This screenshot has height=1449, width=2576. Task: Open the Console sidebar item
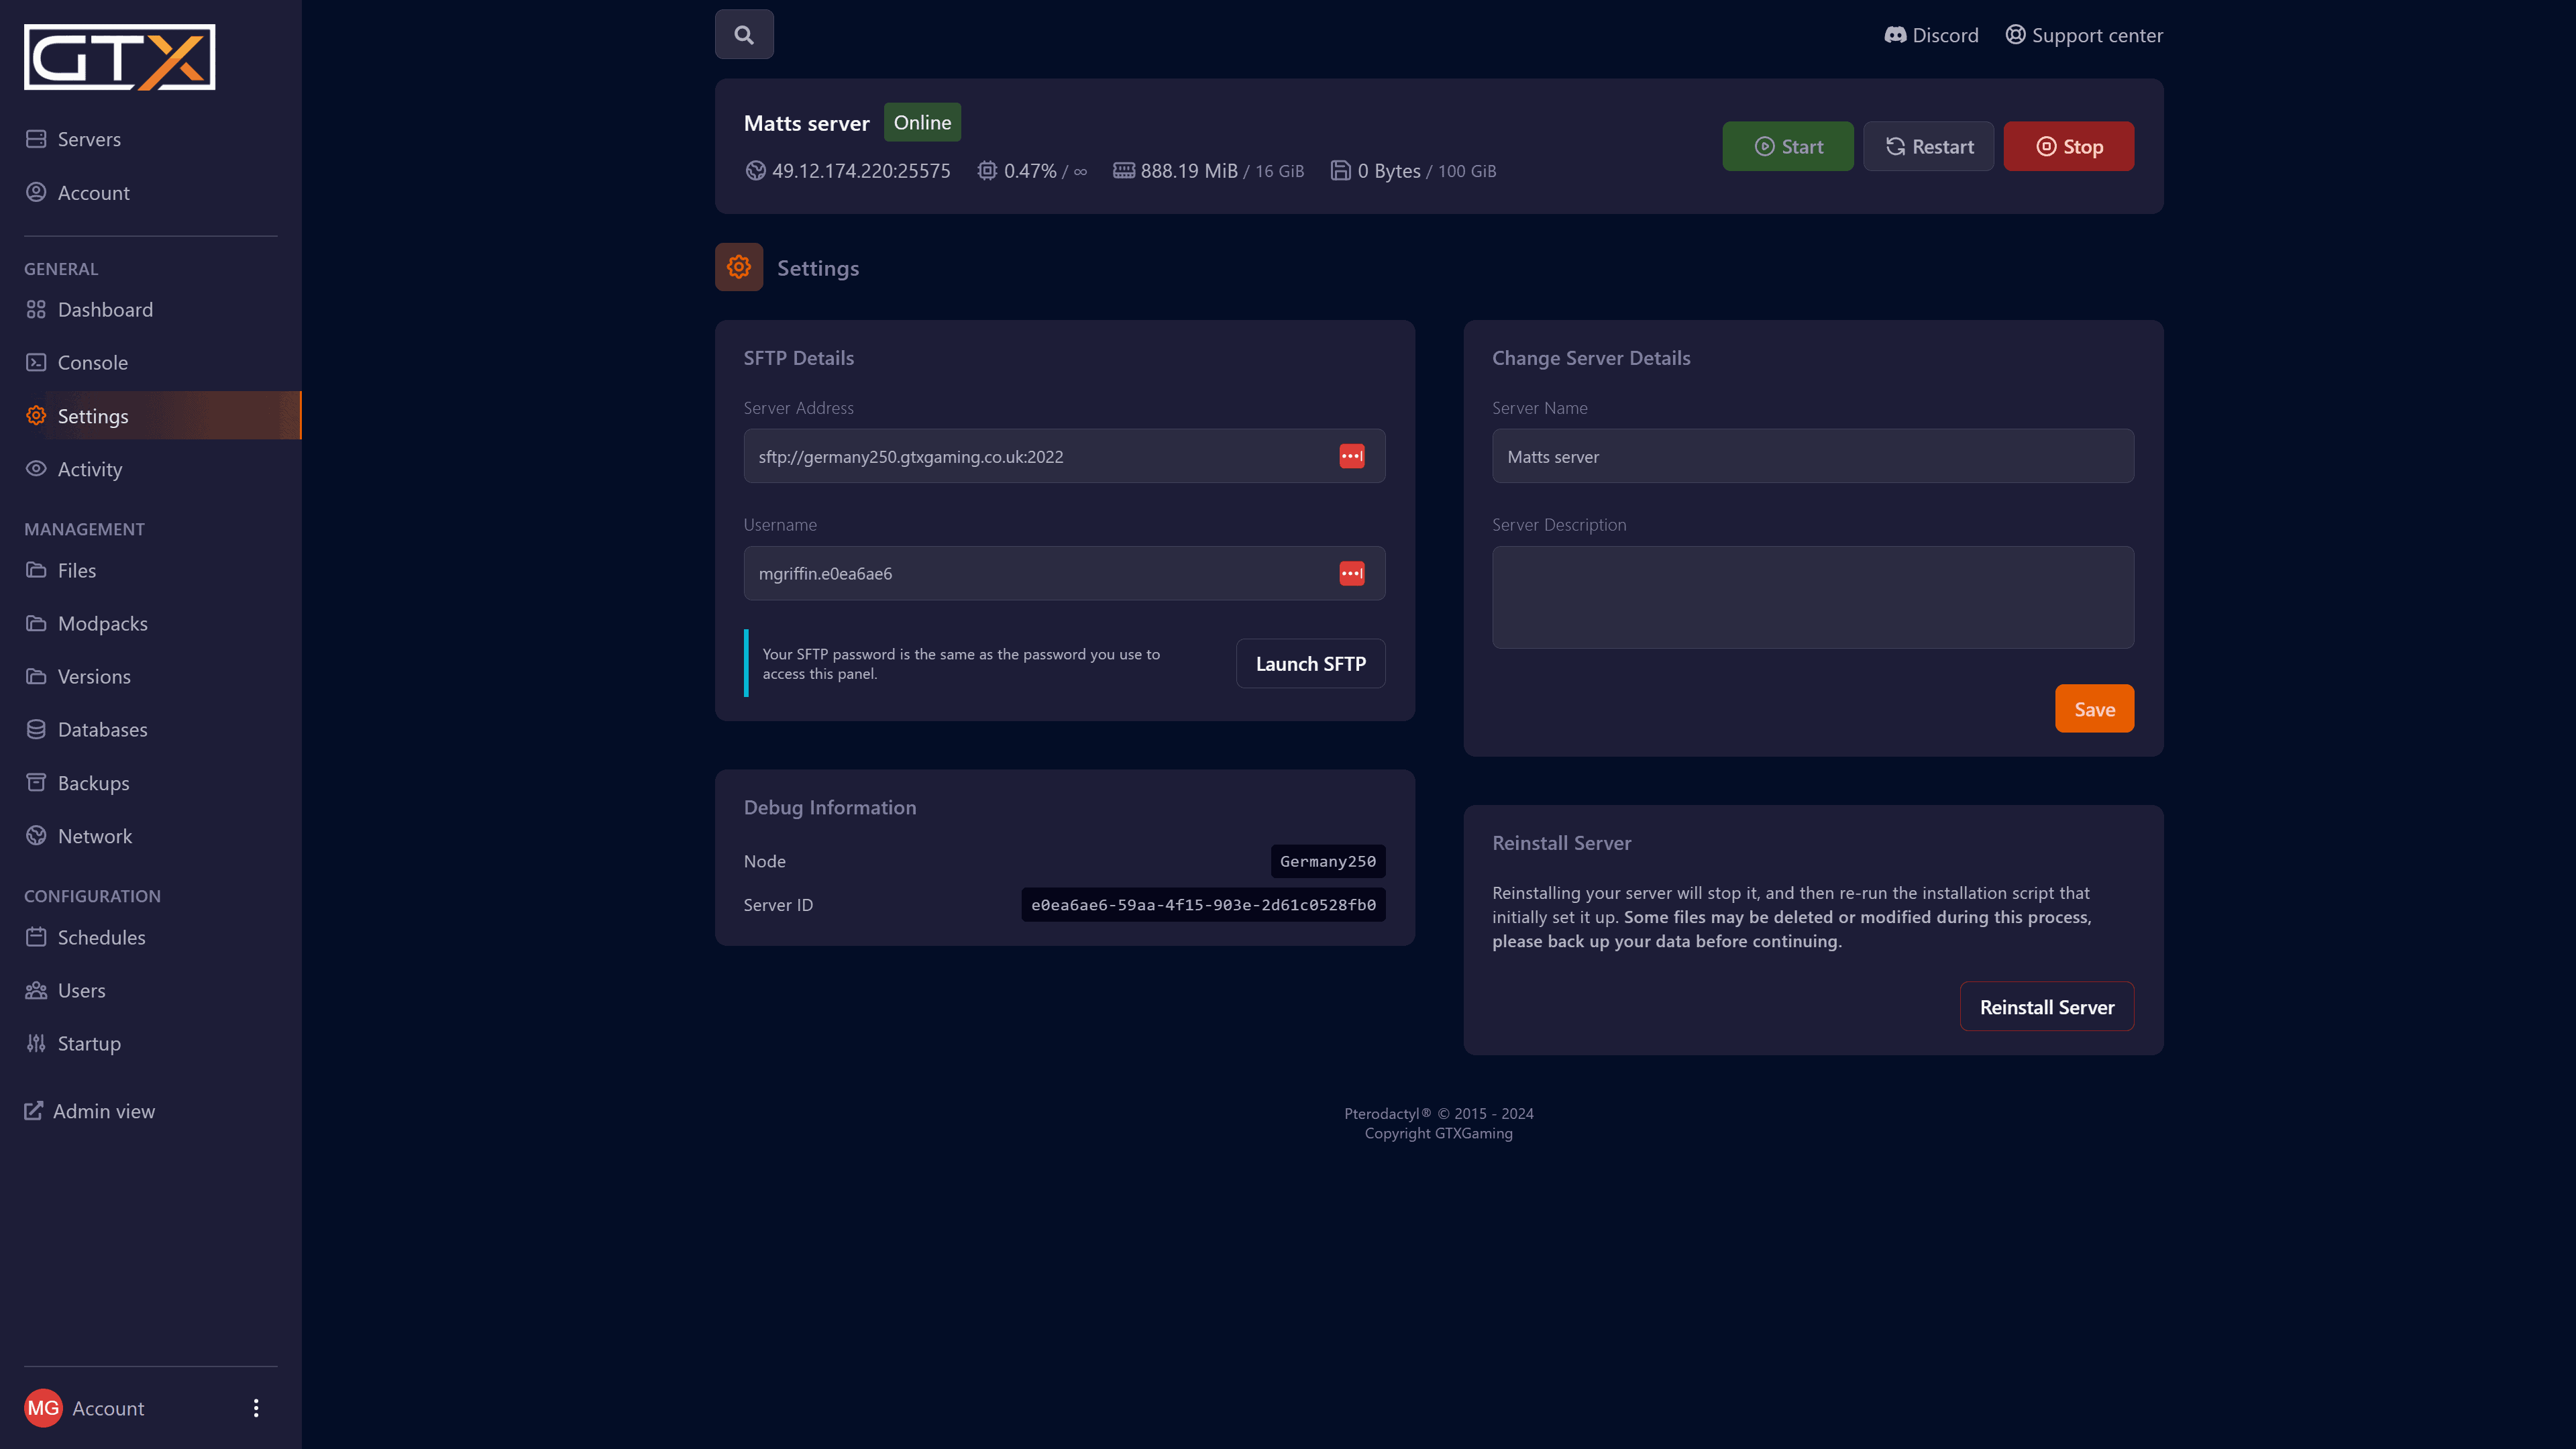[x=93, y=362]
